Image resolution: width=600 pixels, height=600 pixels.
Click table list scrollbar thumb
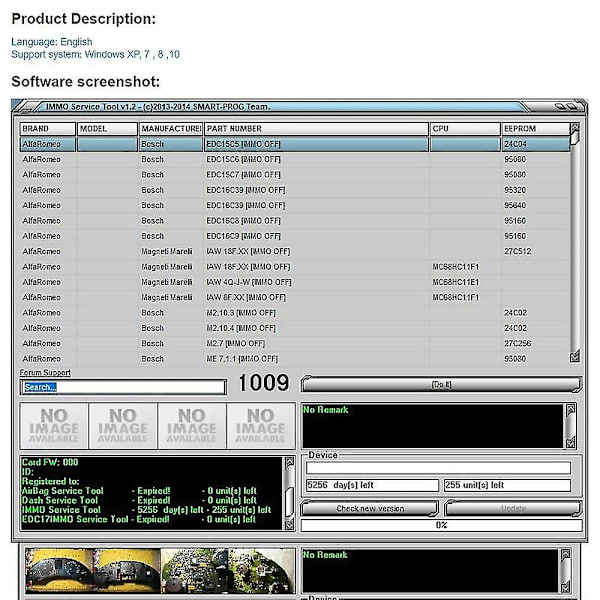(575, 139)
